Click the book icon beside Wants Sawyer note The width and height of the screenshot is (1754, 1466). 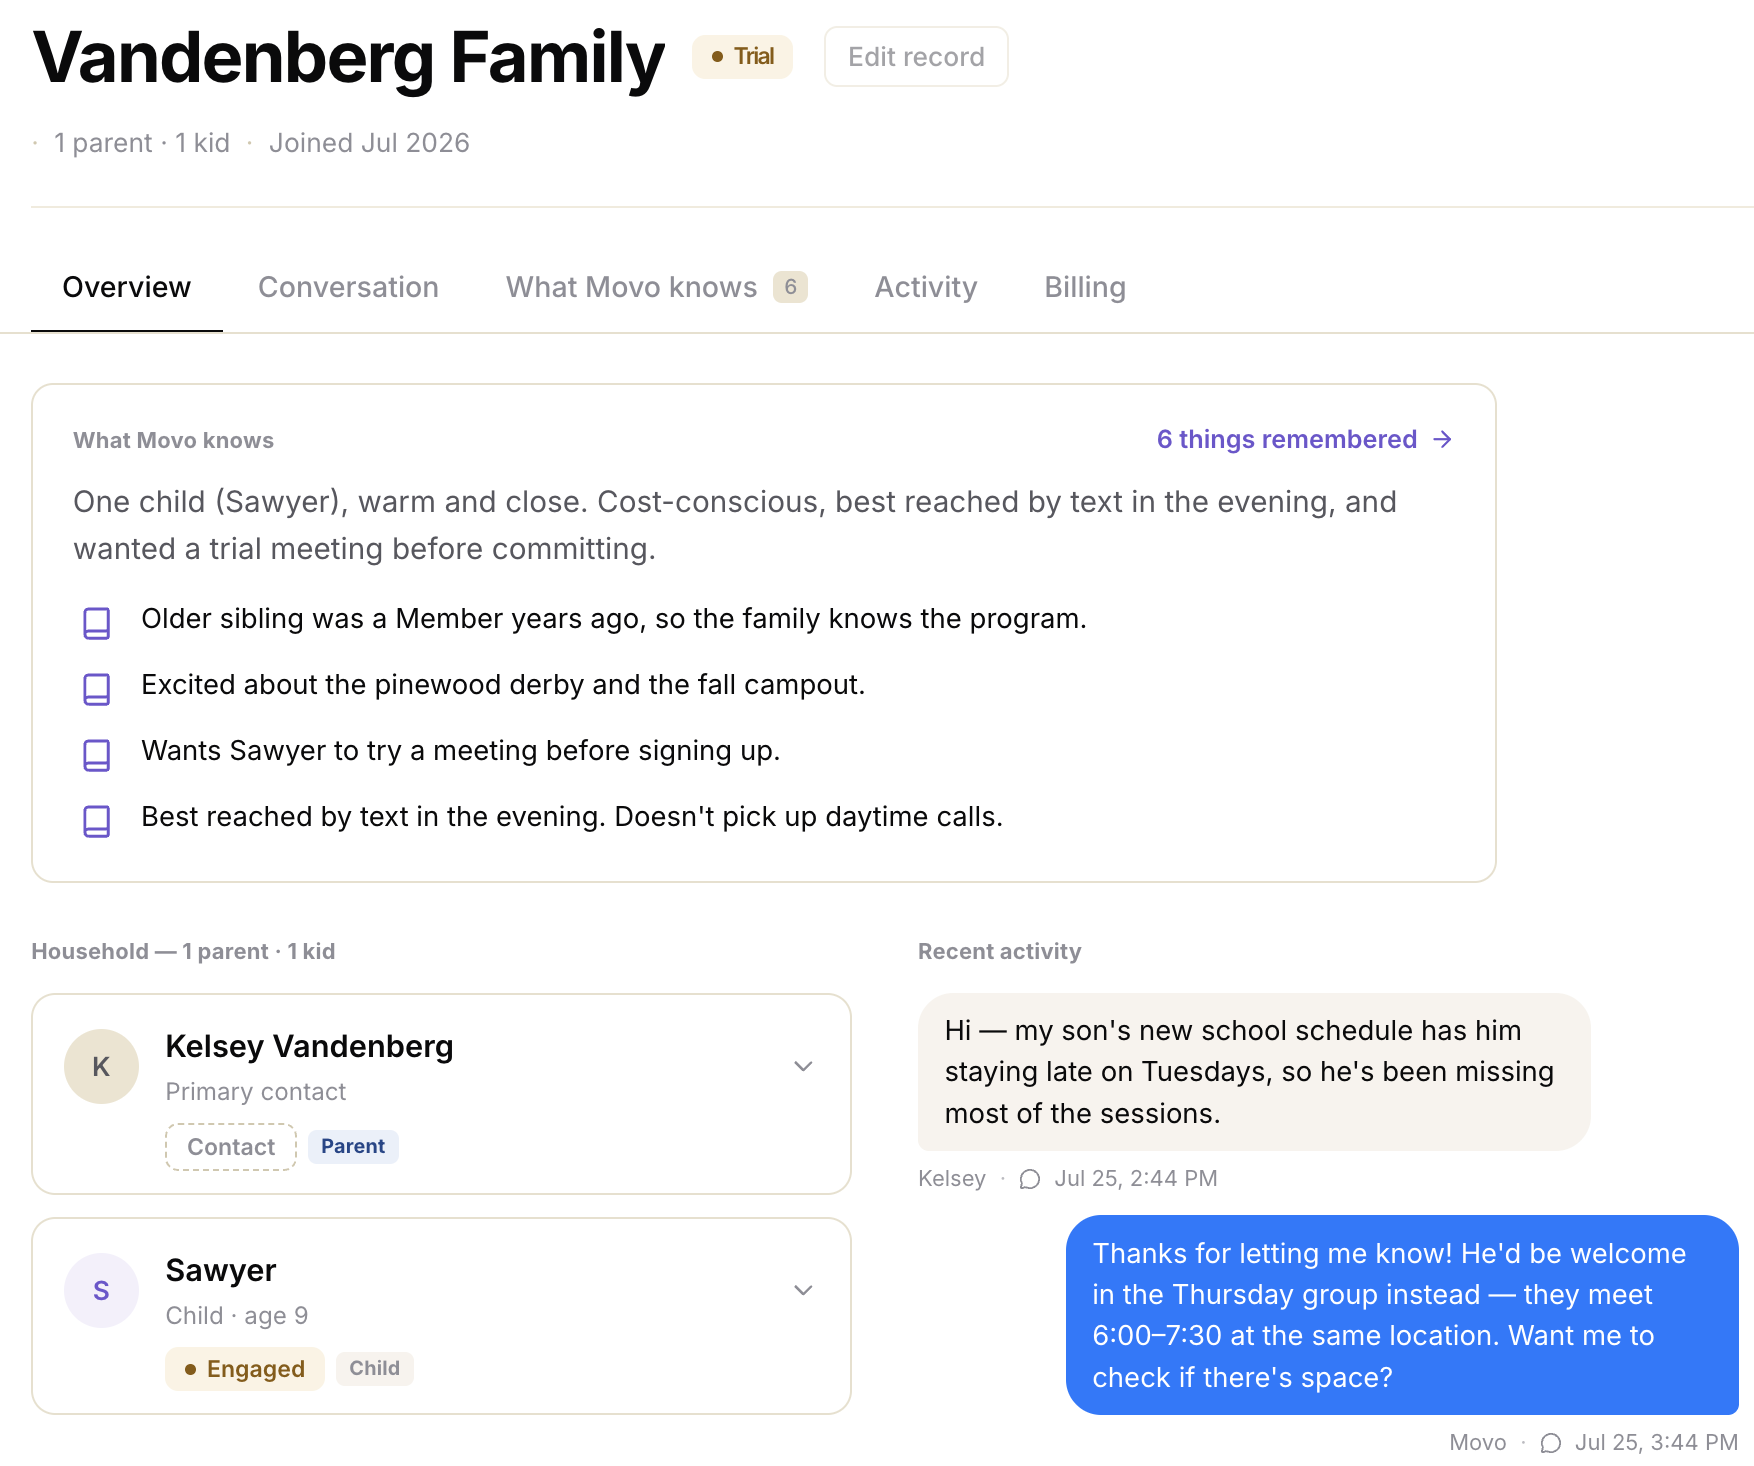pos(96,755)
